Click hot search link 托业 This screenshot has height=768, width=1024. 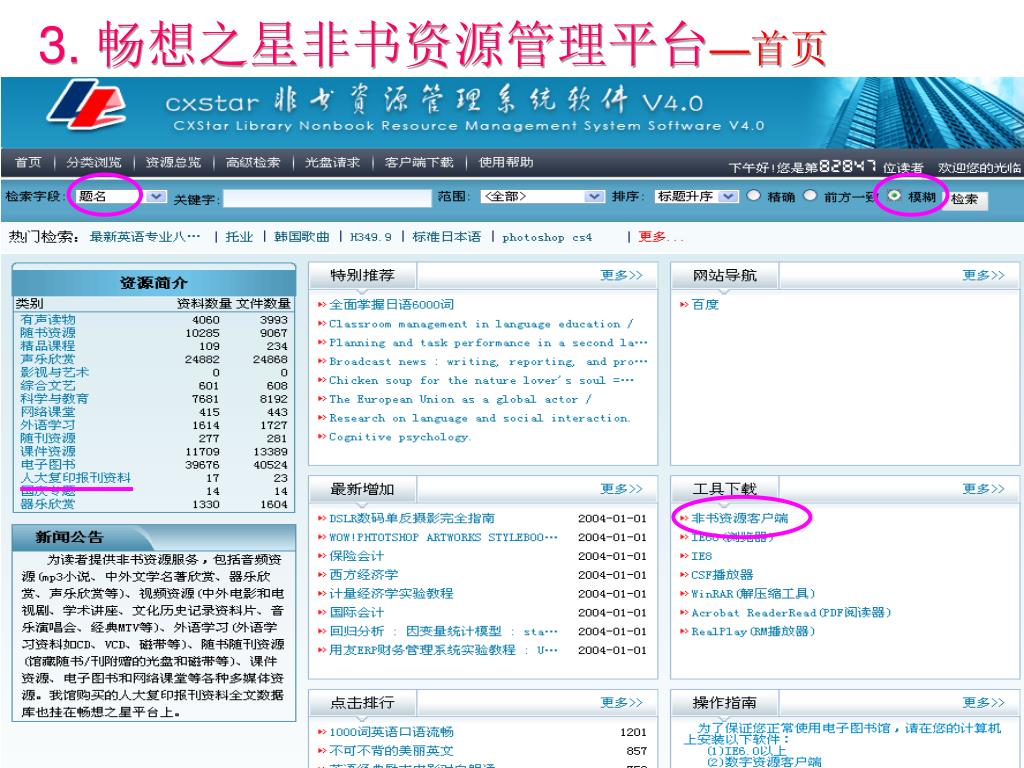239,237
